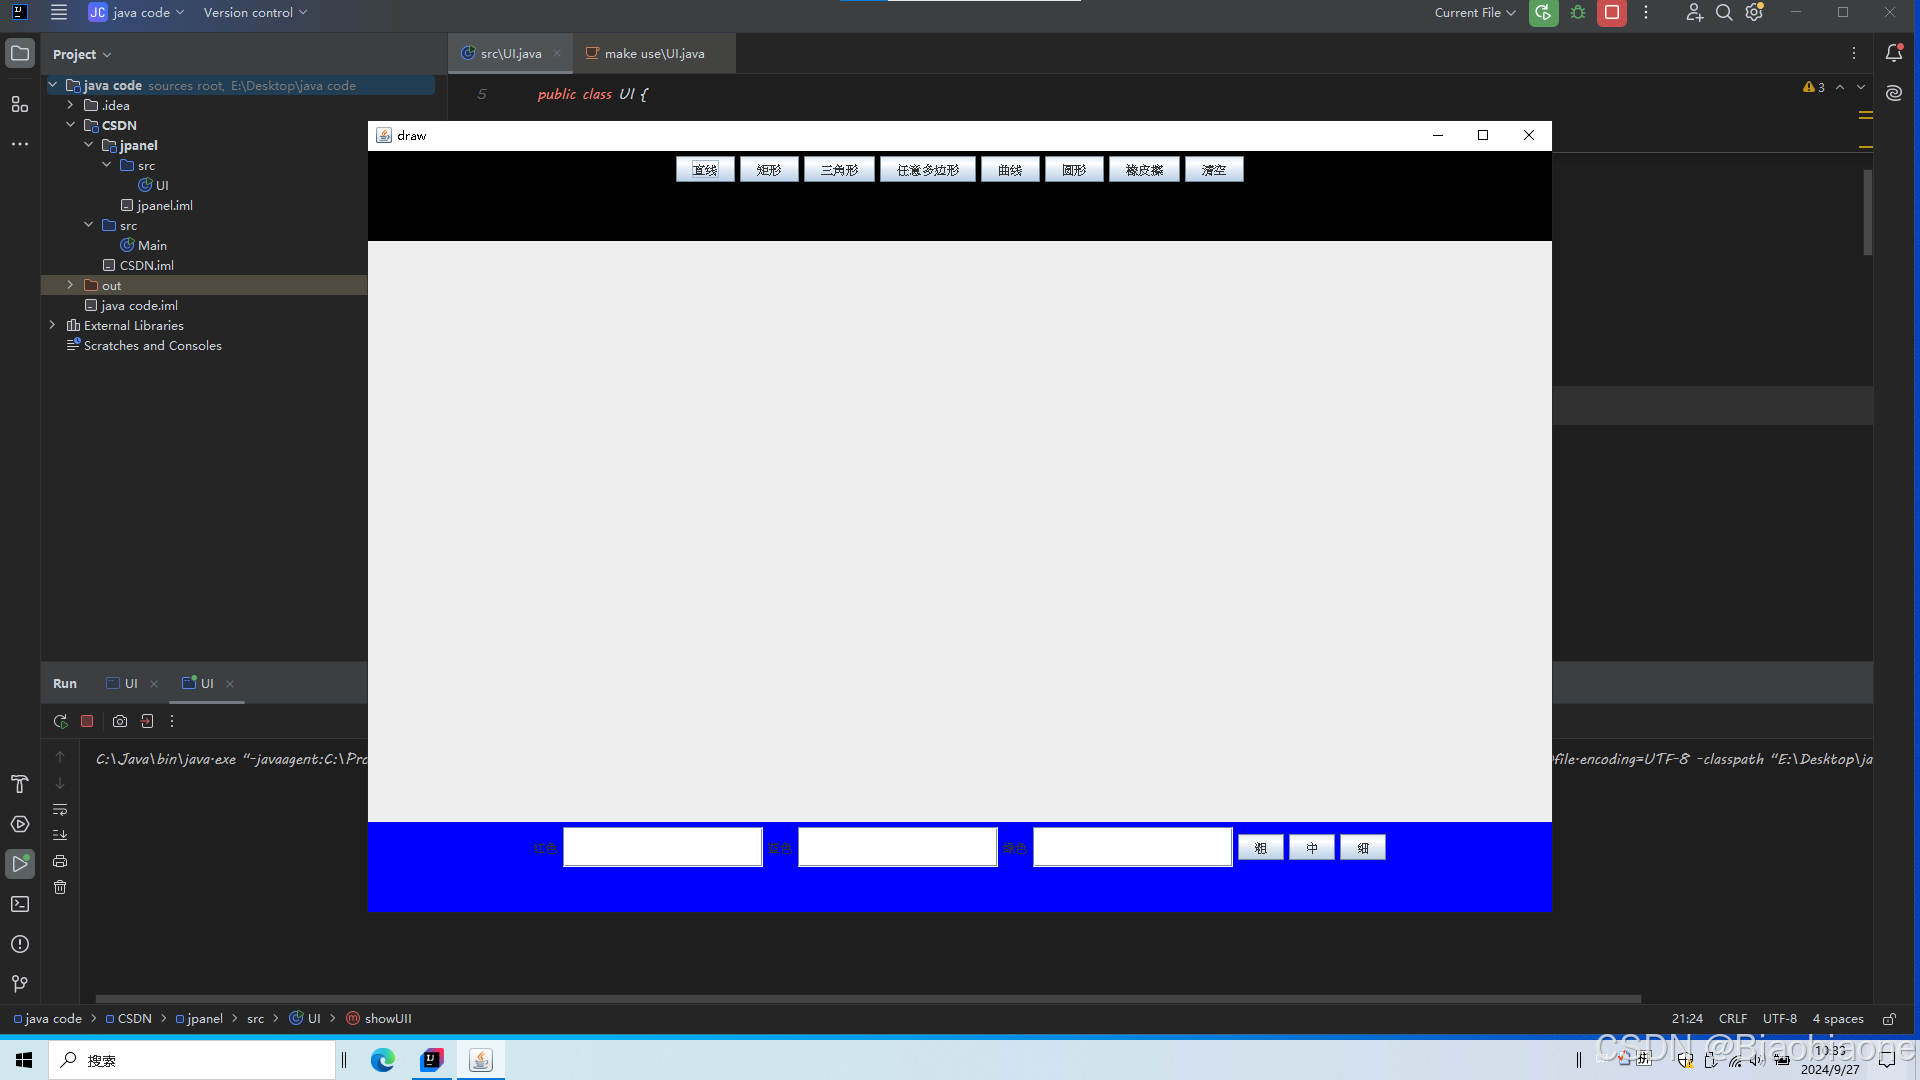
Task: Click Search Everywhere magnifier icon
Action: click(1724, 13)
